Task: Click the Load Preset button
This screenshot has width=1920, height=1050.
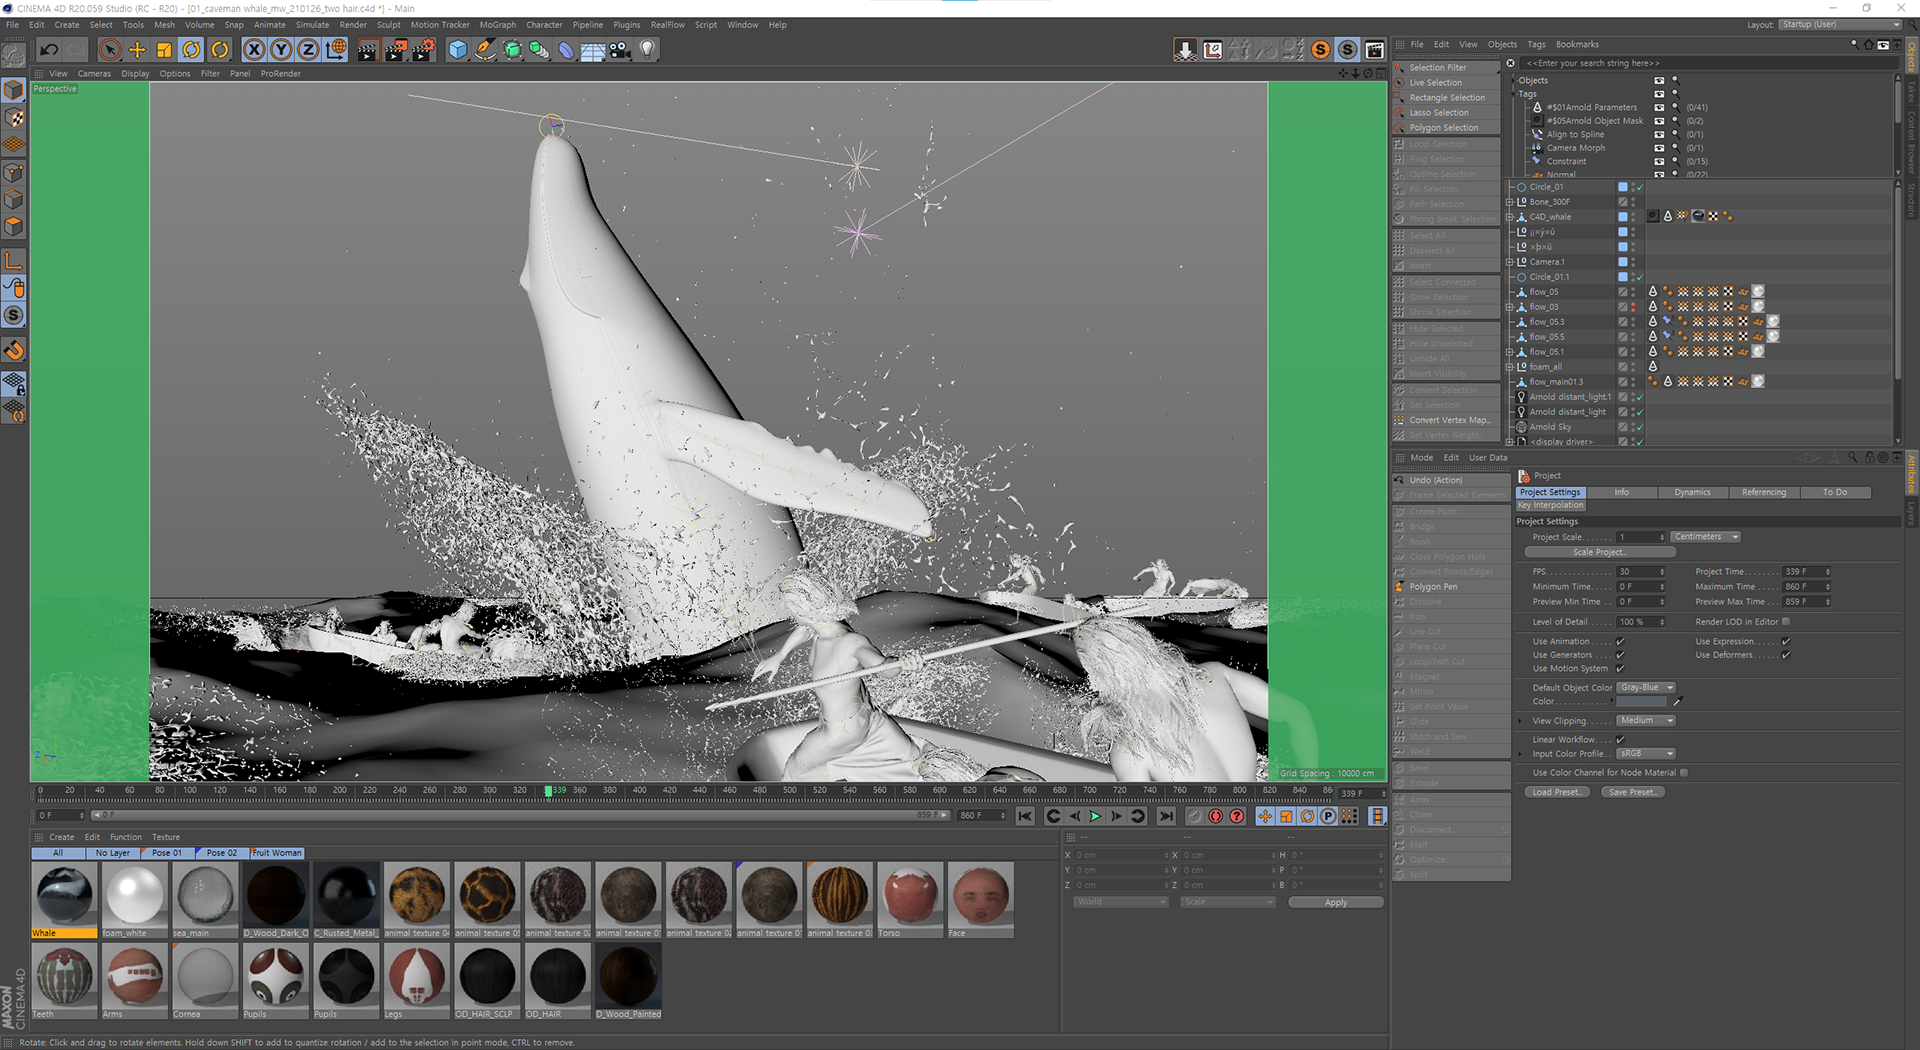Action: click(x=1557, y=792)
